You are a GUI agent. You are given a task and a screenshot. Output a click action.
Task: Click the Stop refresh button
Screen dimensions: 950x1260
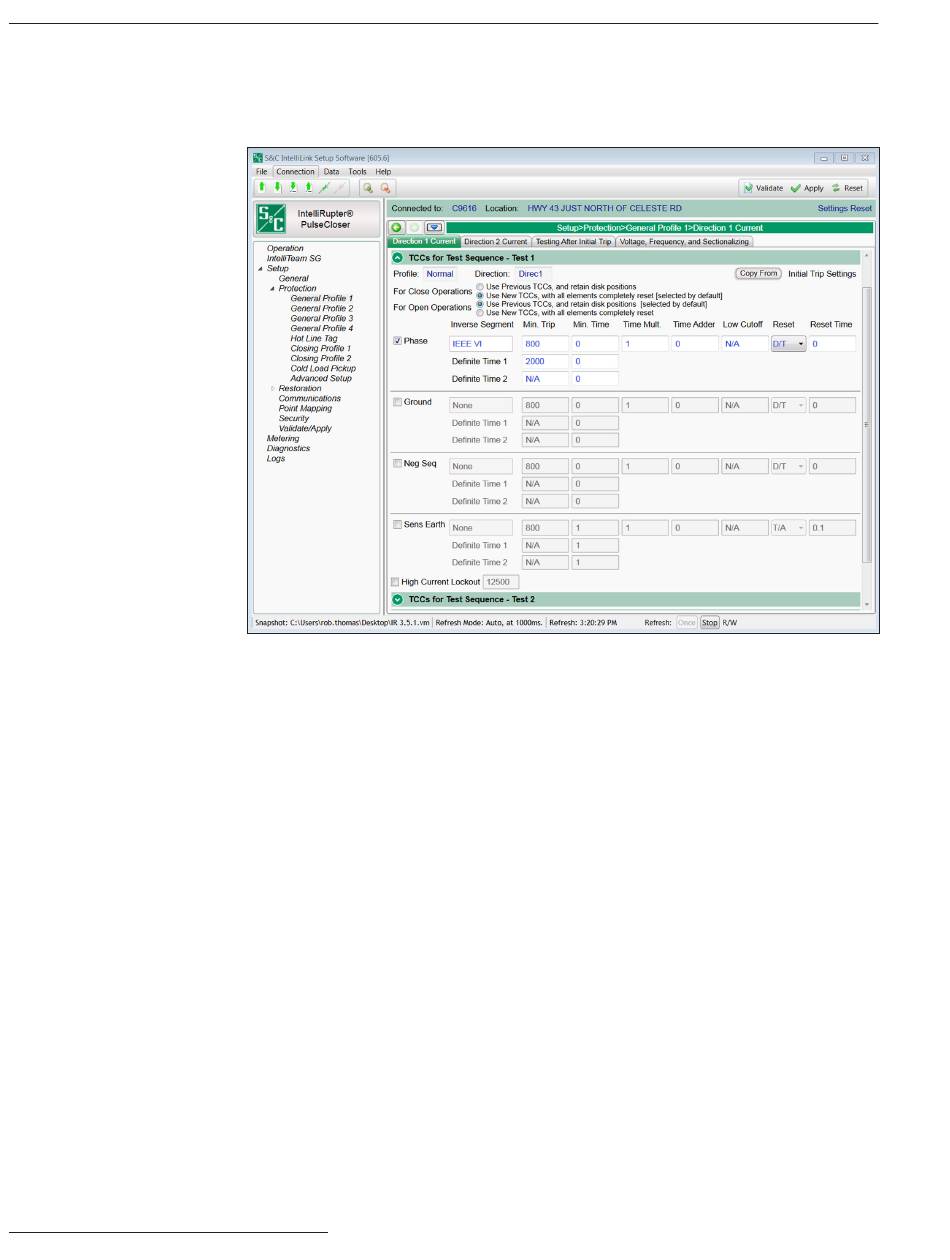[x=709, y=622]
